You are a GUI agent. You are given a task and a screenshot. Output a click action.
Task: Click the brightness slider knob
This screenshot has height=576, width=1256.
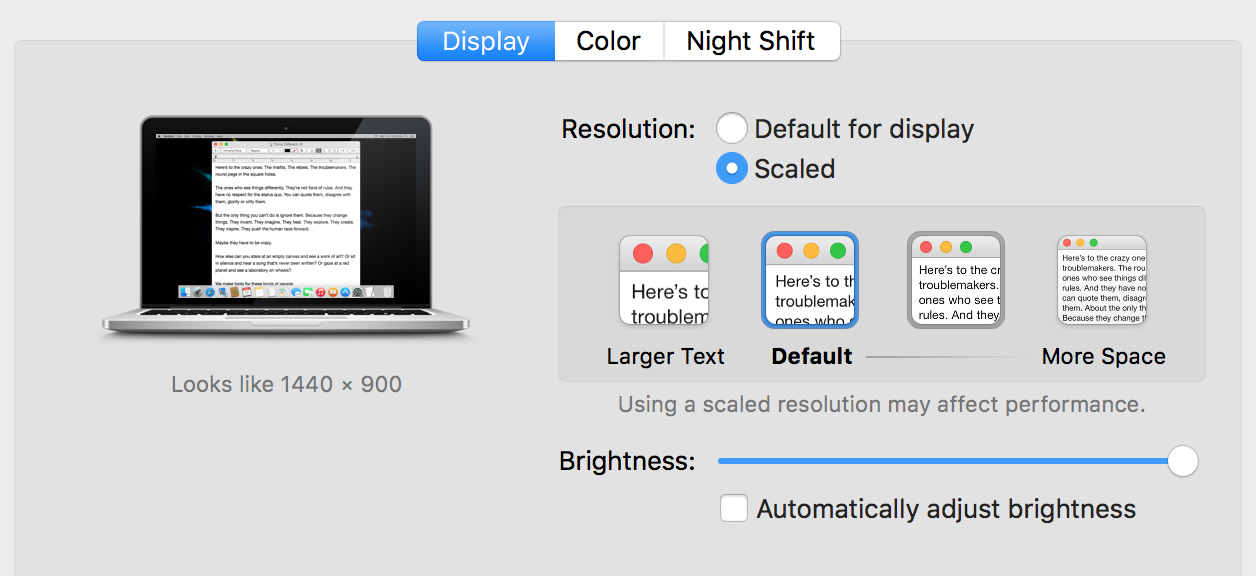1183,461
